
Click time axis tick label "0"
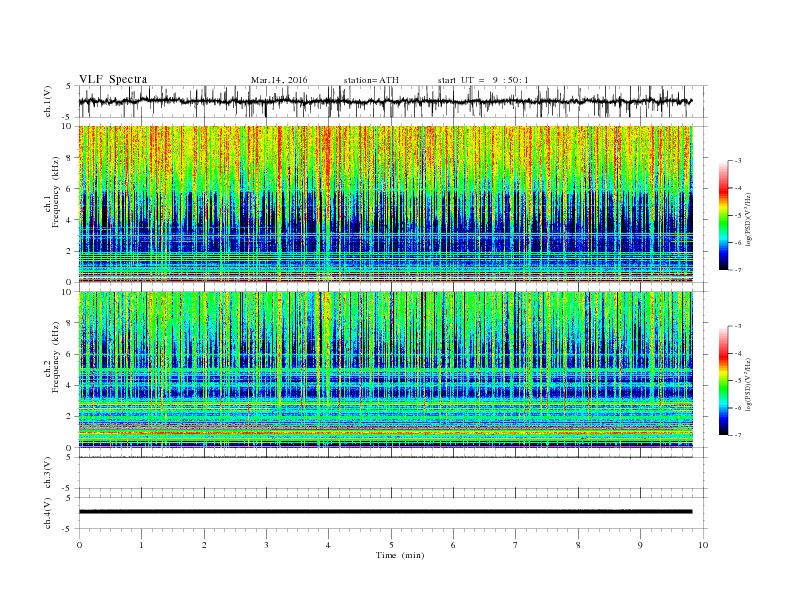click(x=79, y=545)
